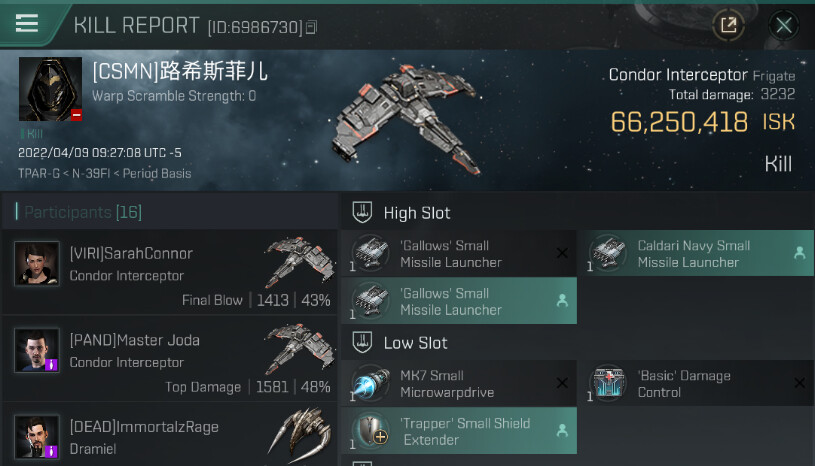The width and height of the screenshot is (815, 466).
Task: Open victim pilot portrait
Action: (50, 89)
